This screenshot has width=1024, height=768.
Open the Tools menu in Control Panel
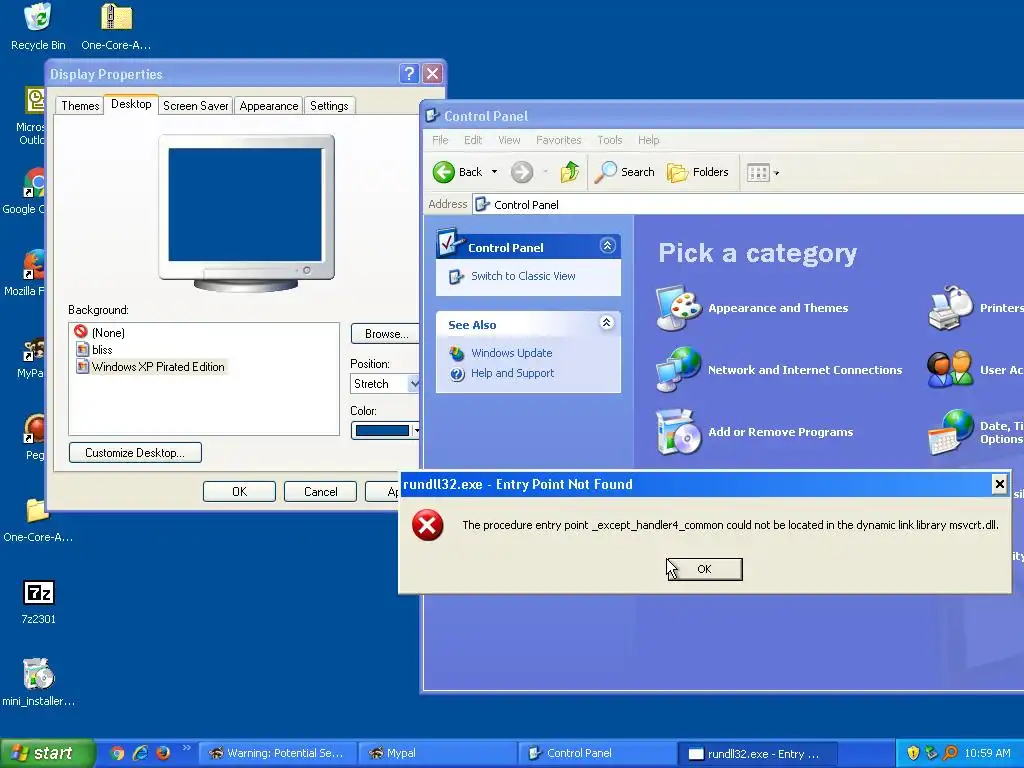click(609, 140)
